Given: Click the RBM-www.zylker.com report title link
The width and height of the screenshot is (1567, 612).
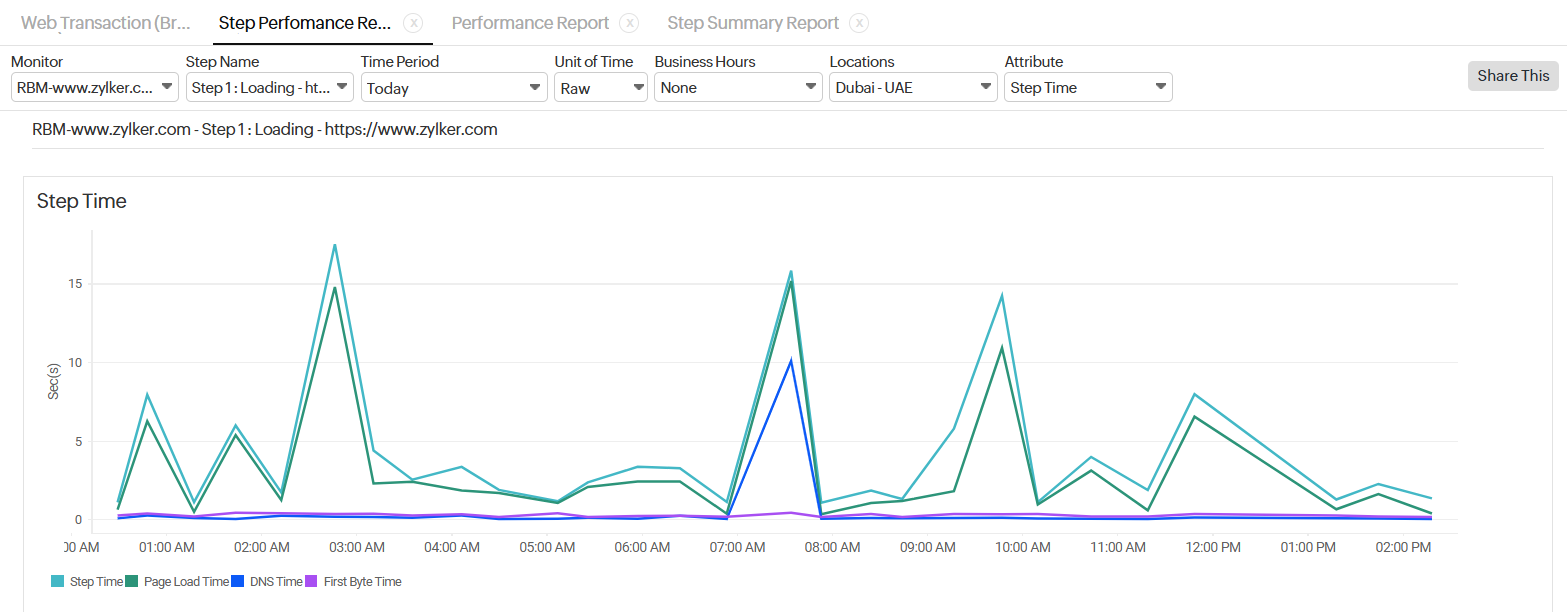Looking at the screenshot, I should click(x=265, y=128).
